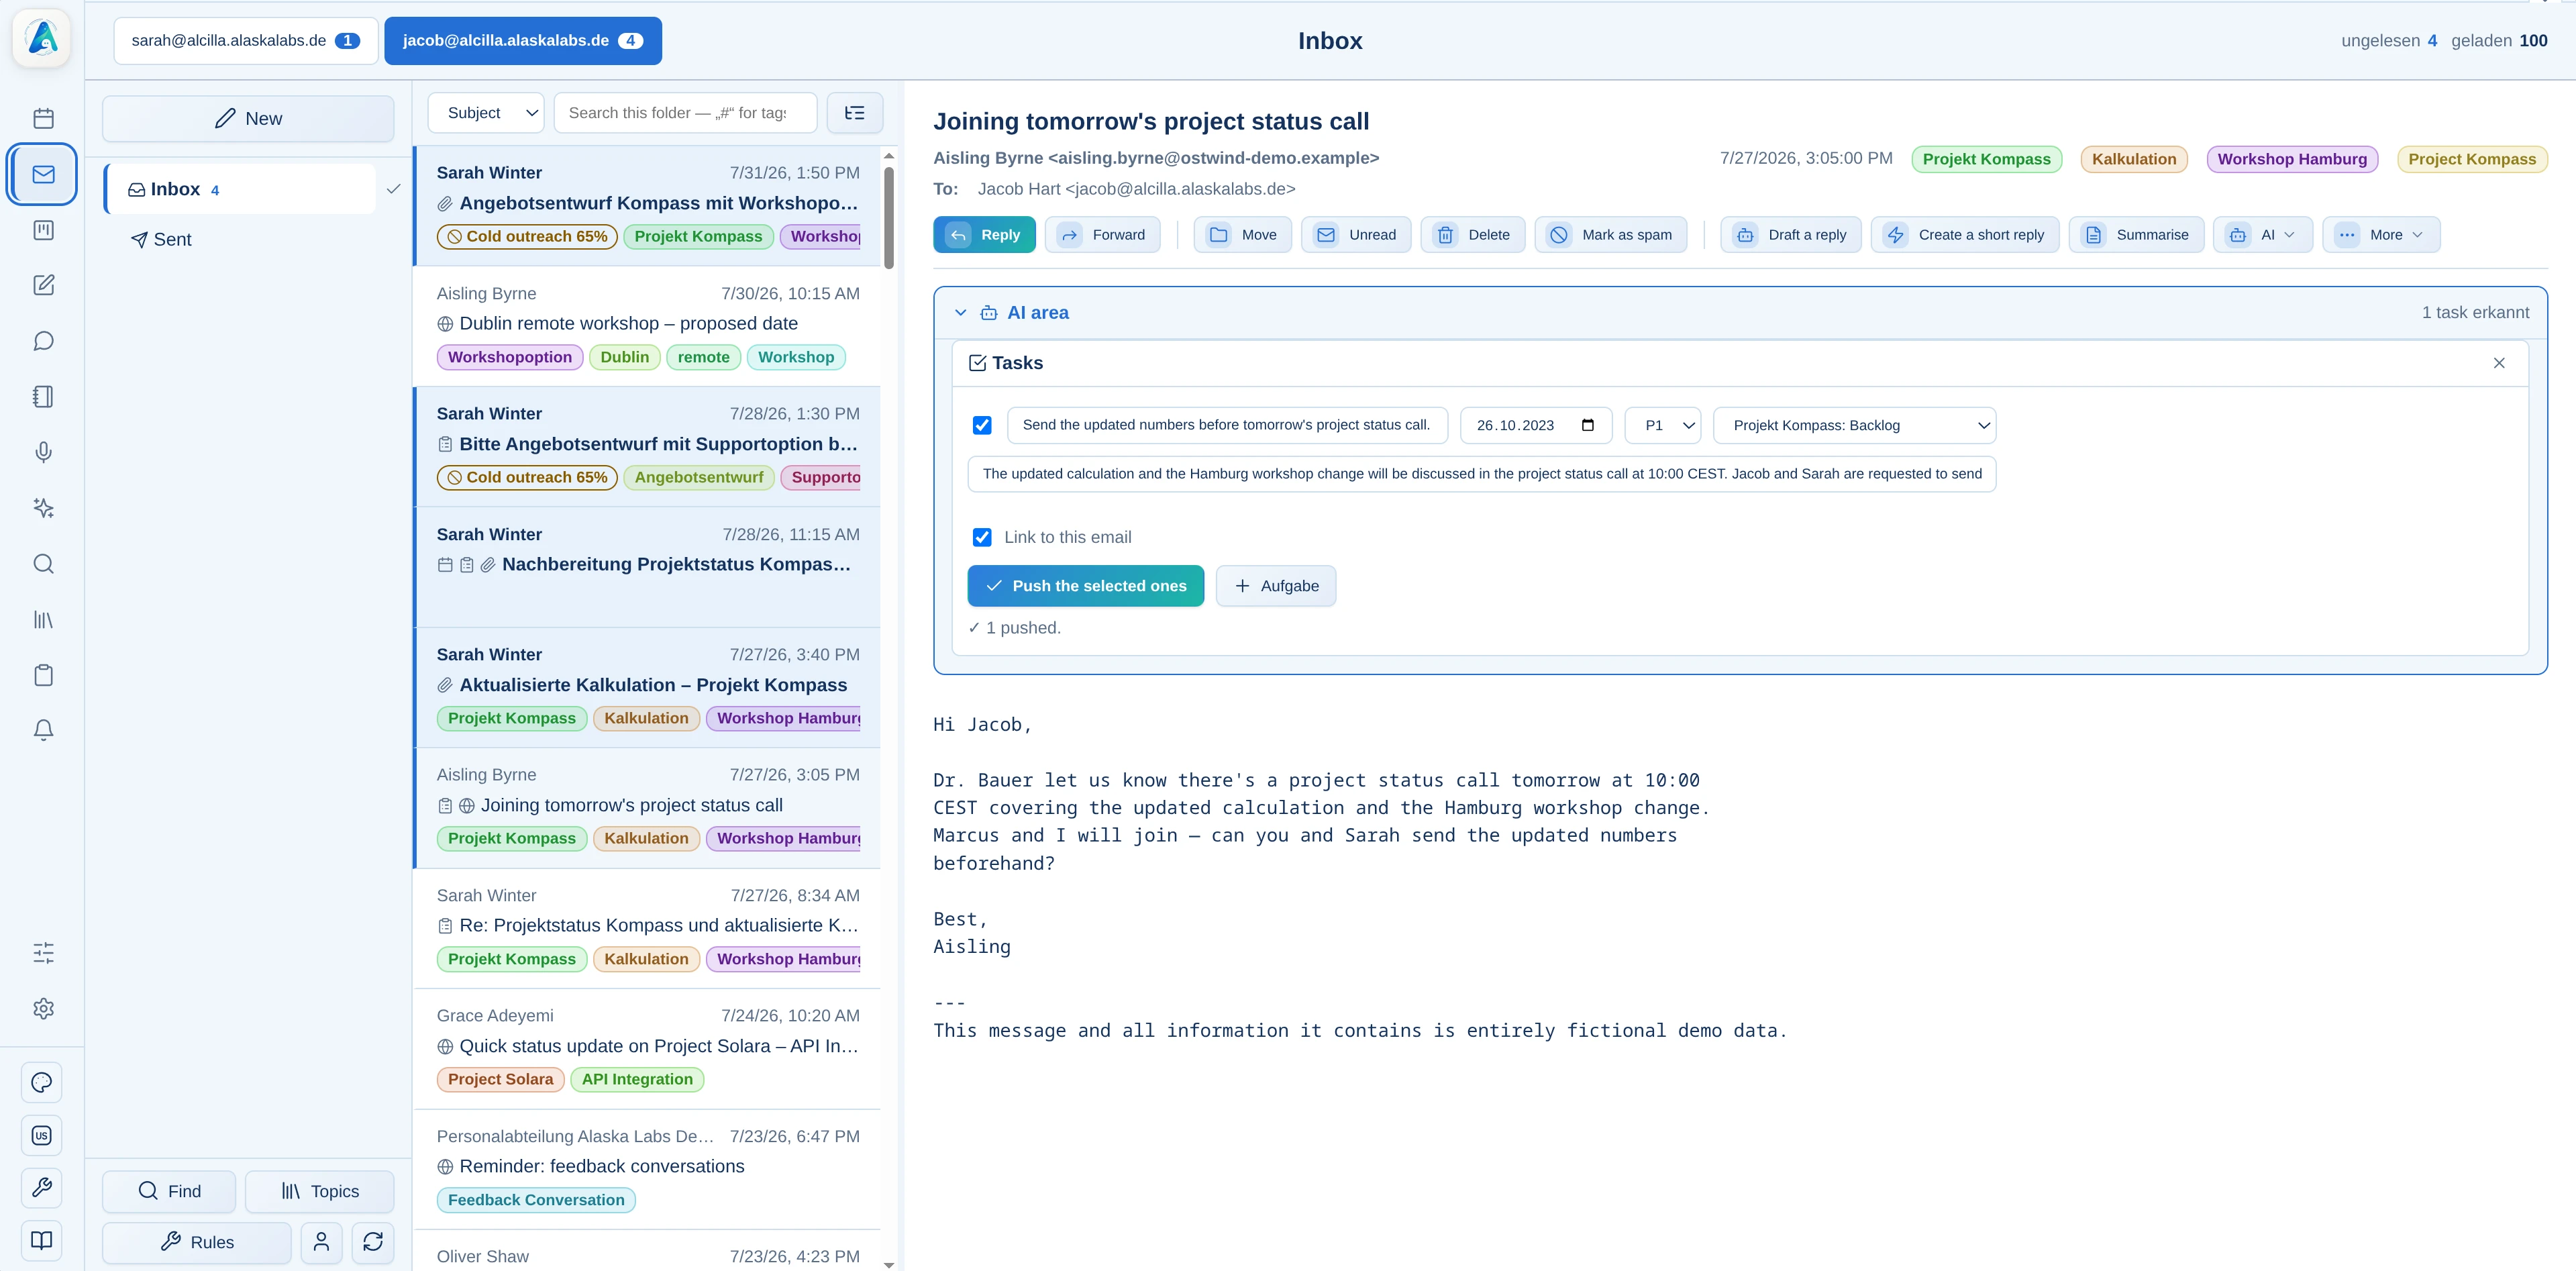2576x1271 pixels.
Task: Reply to Aisling's email
Action: coord(984,235)
